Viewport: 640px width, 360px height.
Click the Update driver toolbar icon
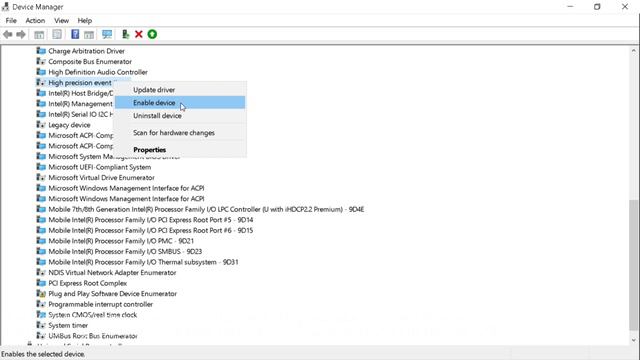125,35
